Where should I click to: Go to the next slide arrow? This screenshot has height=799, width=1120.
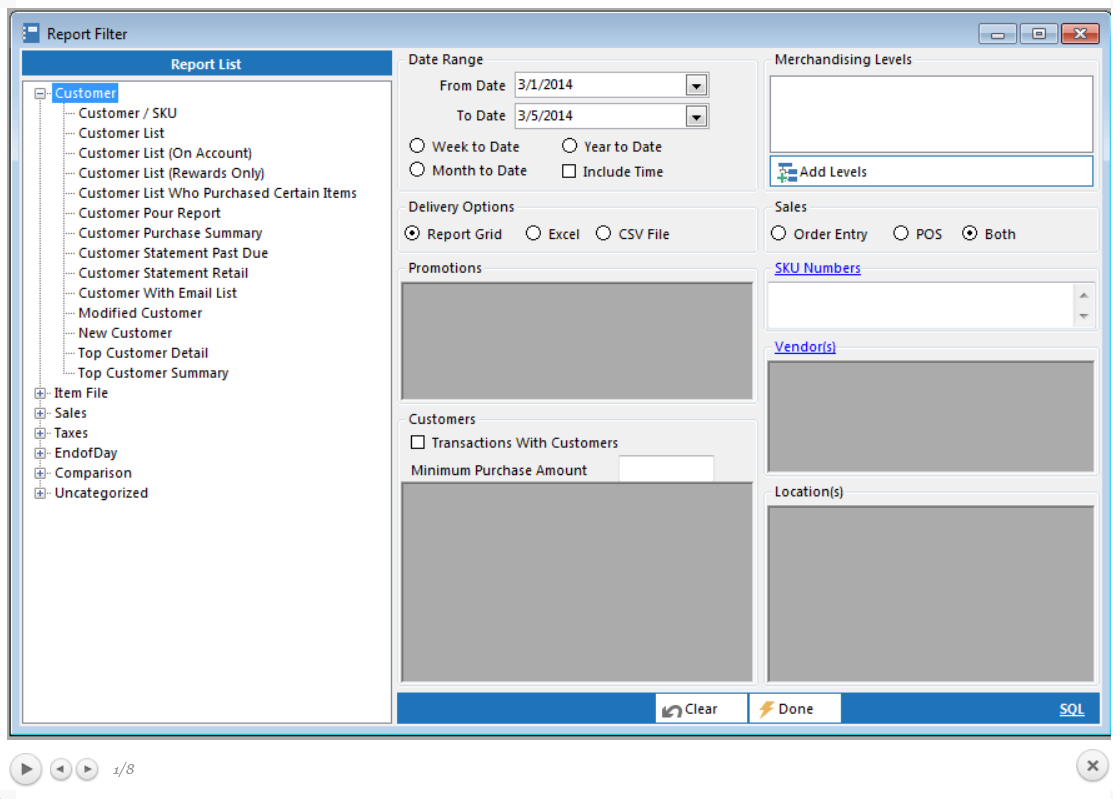[88, 769]
